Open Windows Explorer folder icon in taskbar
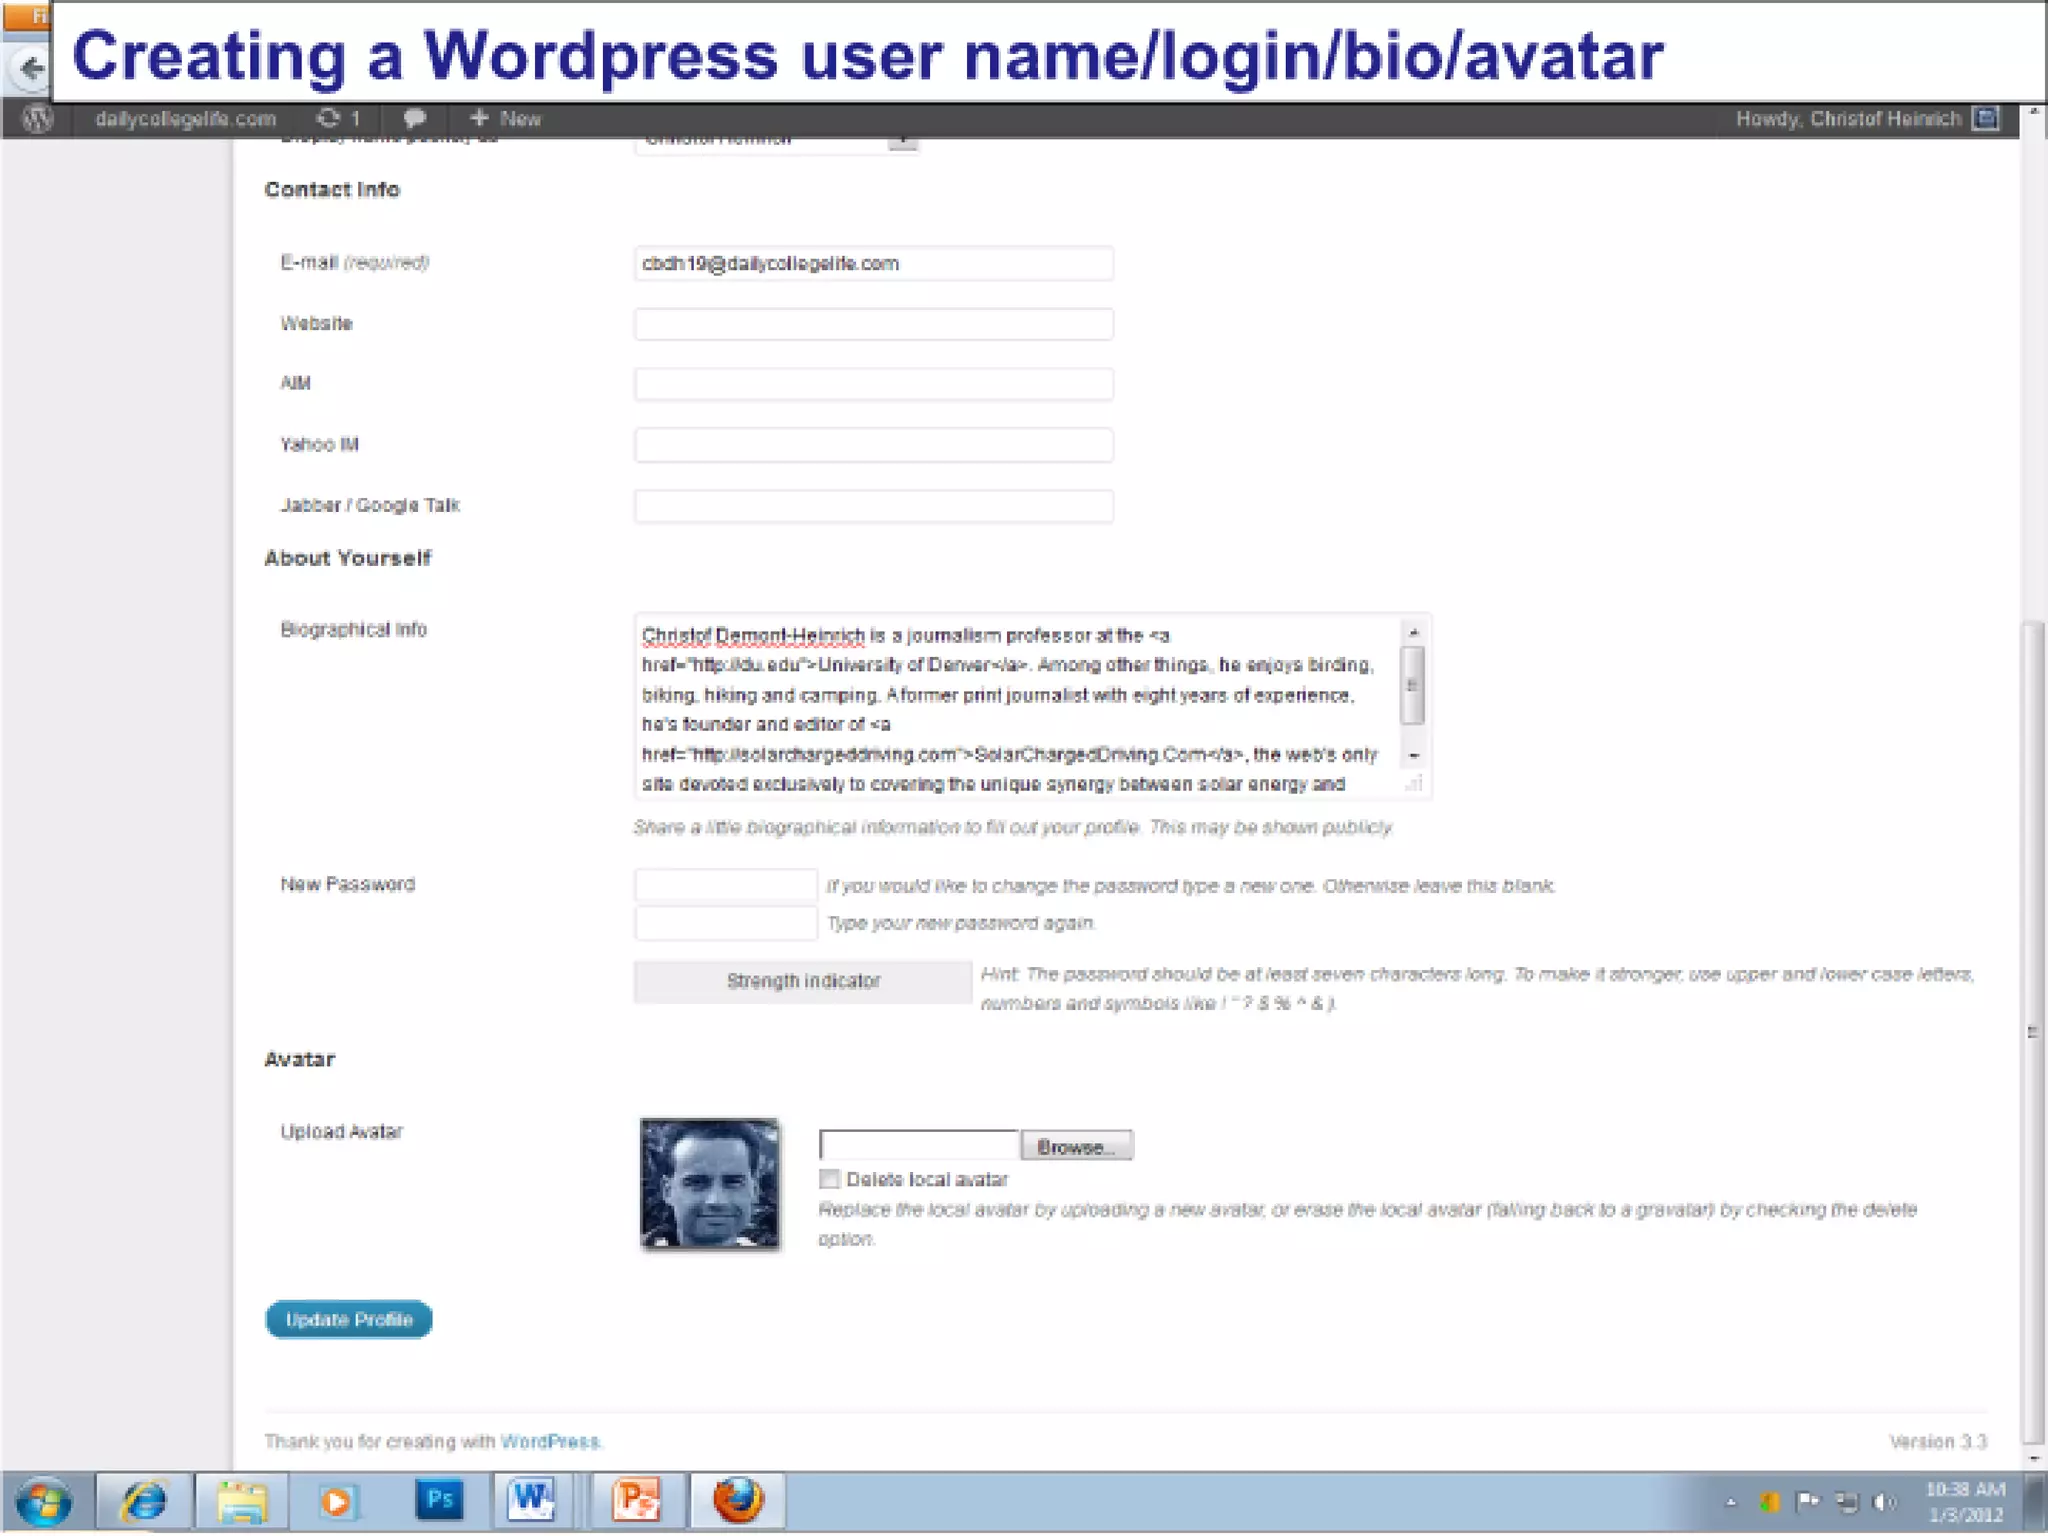Screen dimensions: 2048x1536 [x=242, y=1502]
